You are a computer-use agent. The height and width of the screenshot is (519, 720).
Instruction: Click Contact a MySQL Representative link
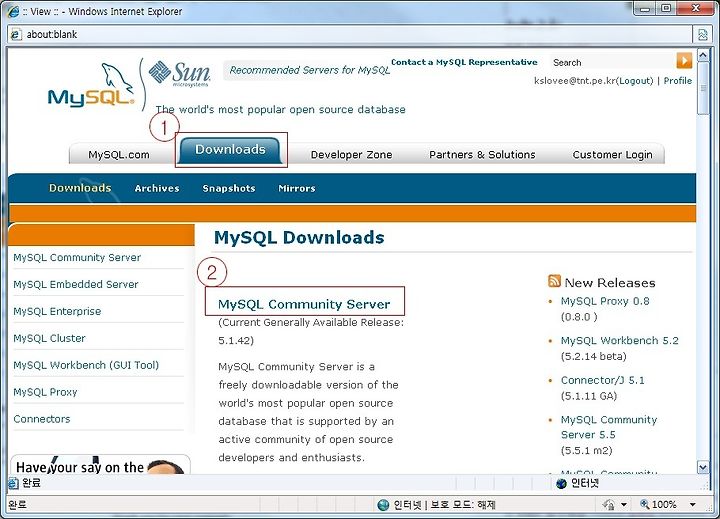pyautogui.click(x=464, y=62)
